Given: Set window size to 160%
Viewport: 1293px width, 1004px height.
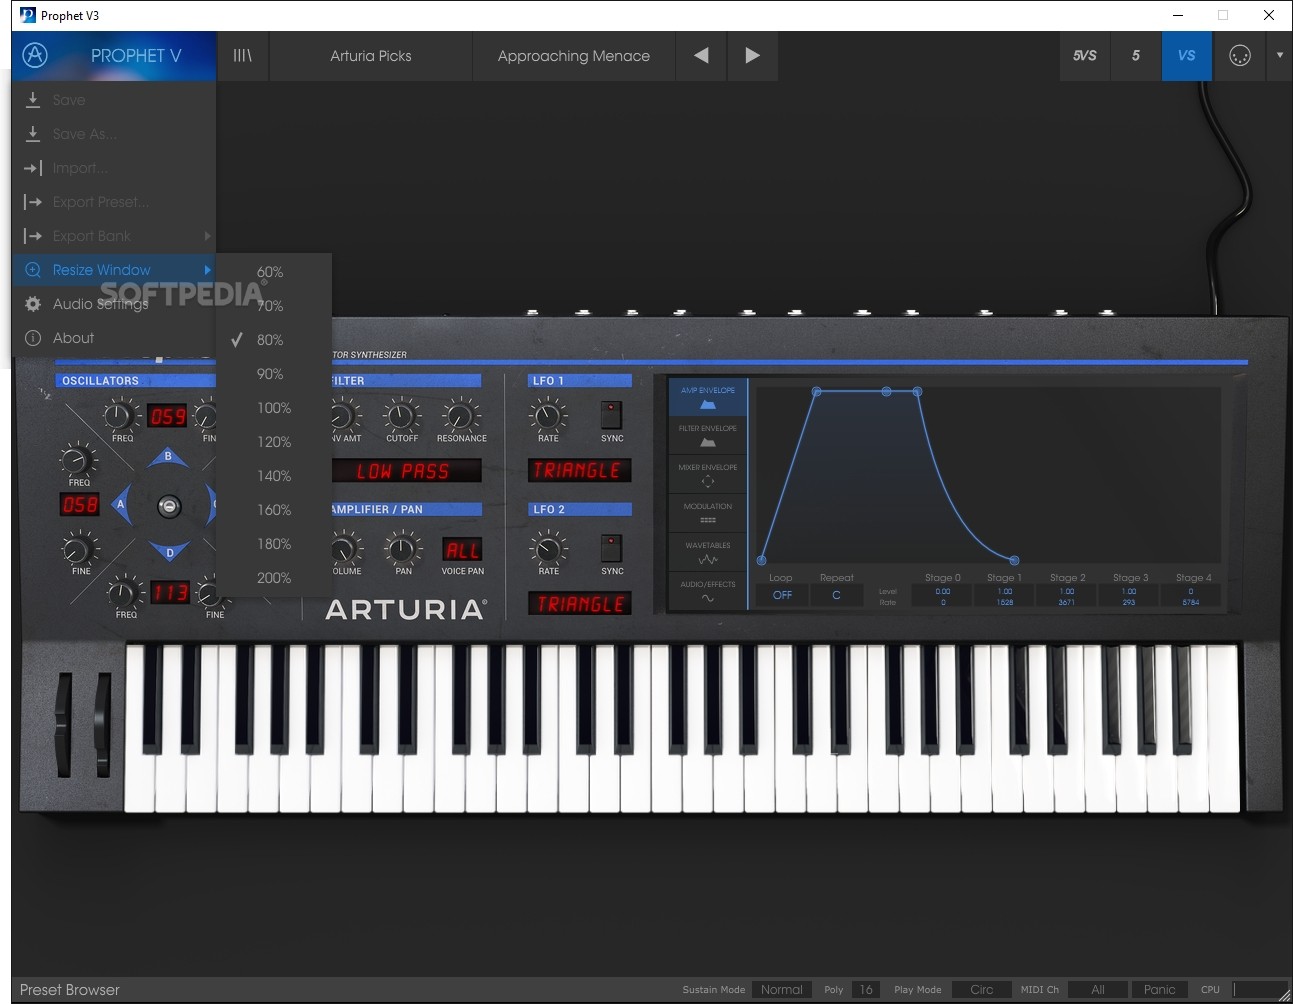Looking at the screenshot, I should [x=274, y=510].
